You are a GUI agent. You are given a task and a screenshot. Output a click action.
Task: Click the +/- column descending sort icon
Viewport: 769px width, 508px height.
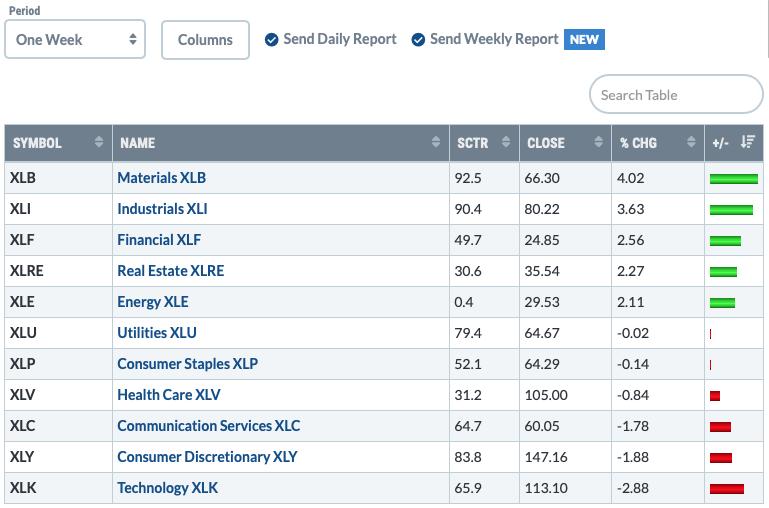(748, 142)
